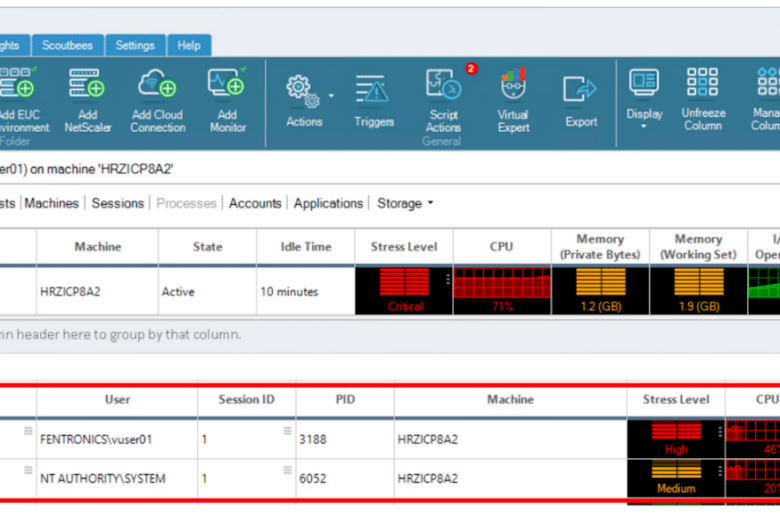Sort processes by Machine column header
This screenshot has height=516, width=780.
click(x=510, y=400)
